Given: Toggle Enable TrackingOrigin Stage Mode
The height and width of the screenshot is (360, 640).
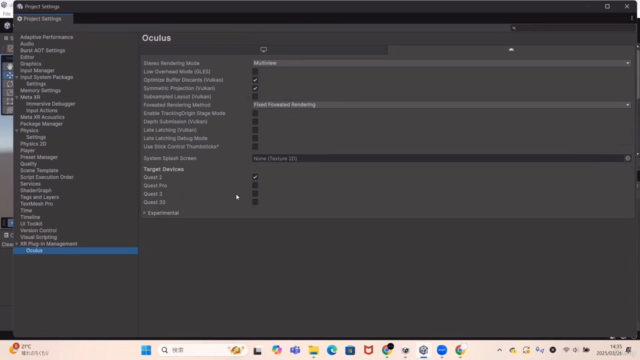Looking at the screenshot, I should pyautogui.click(x=255, y=113).
